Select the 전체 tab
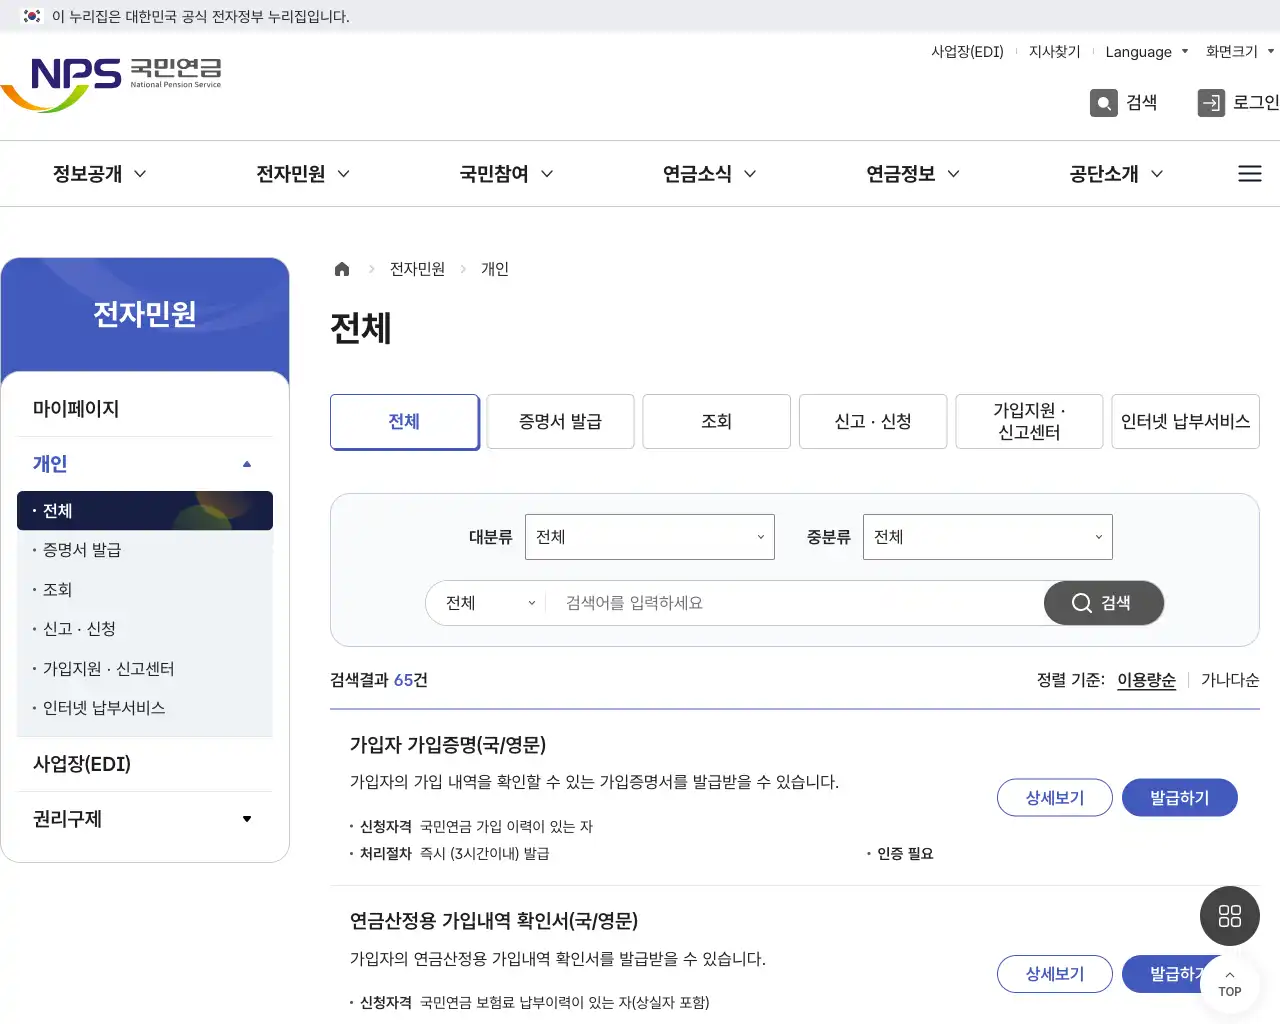This screenshot has height=1024, width=1280. (404, 422)
